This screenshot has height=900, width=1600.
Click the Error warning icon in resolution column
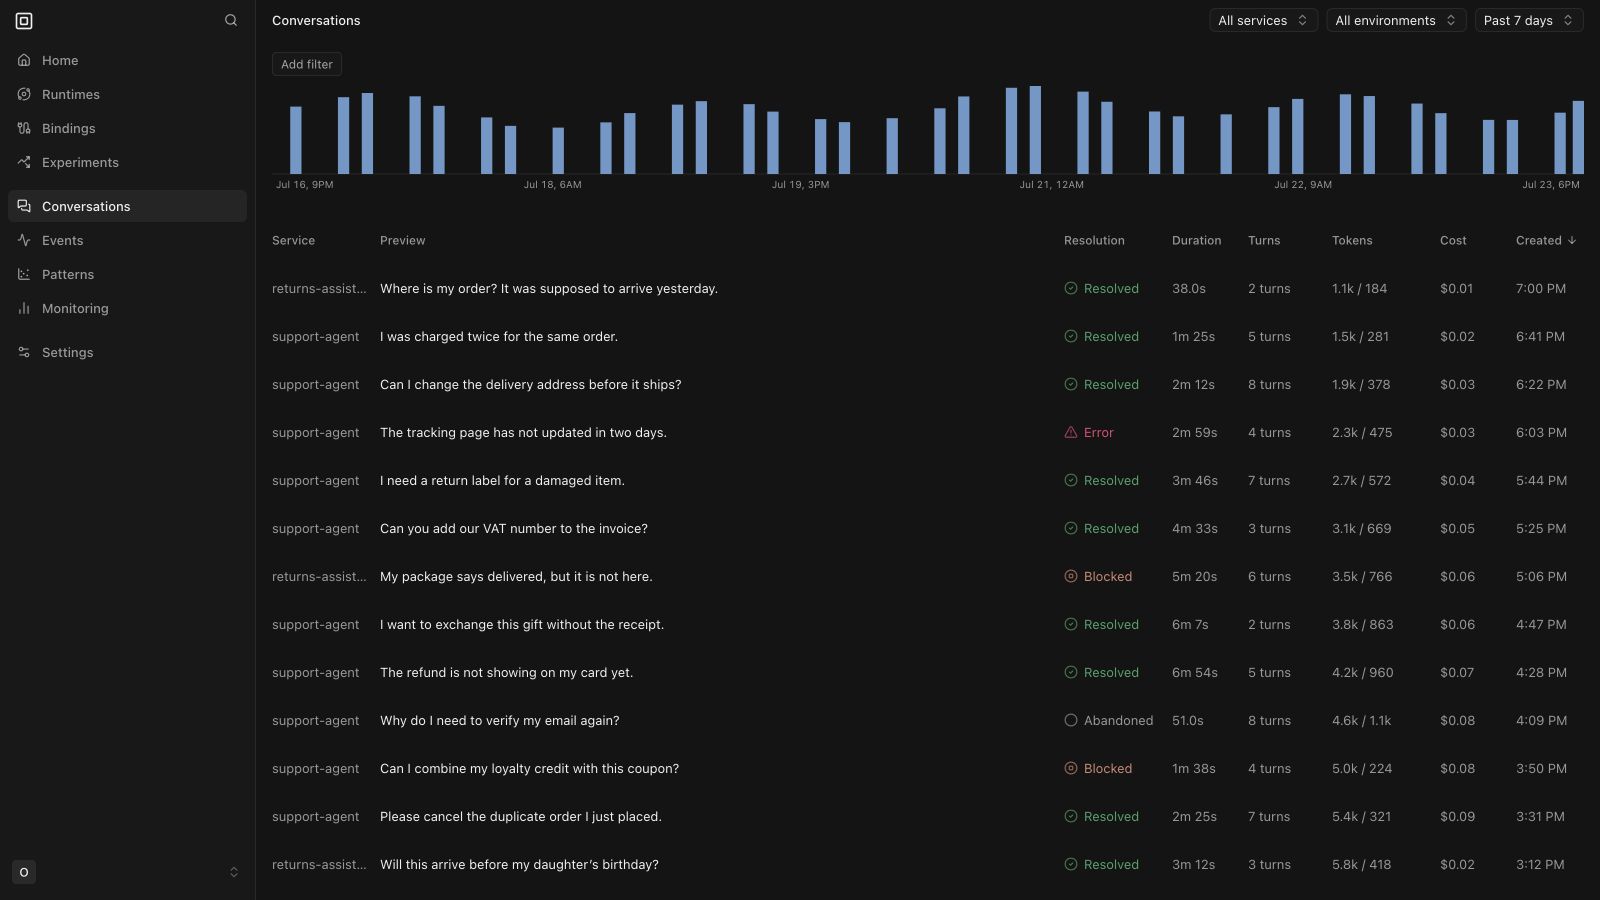[1071, 432]
